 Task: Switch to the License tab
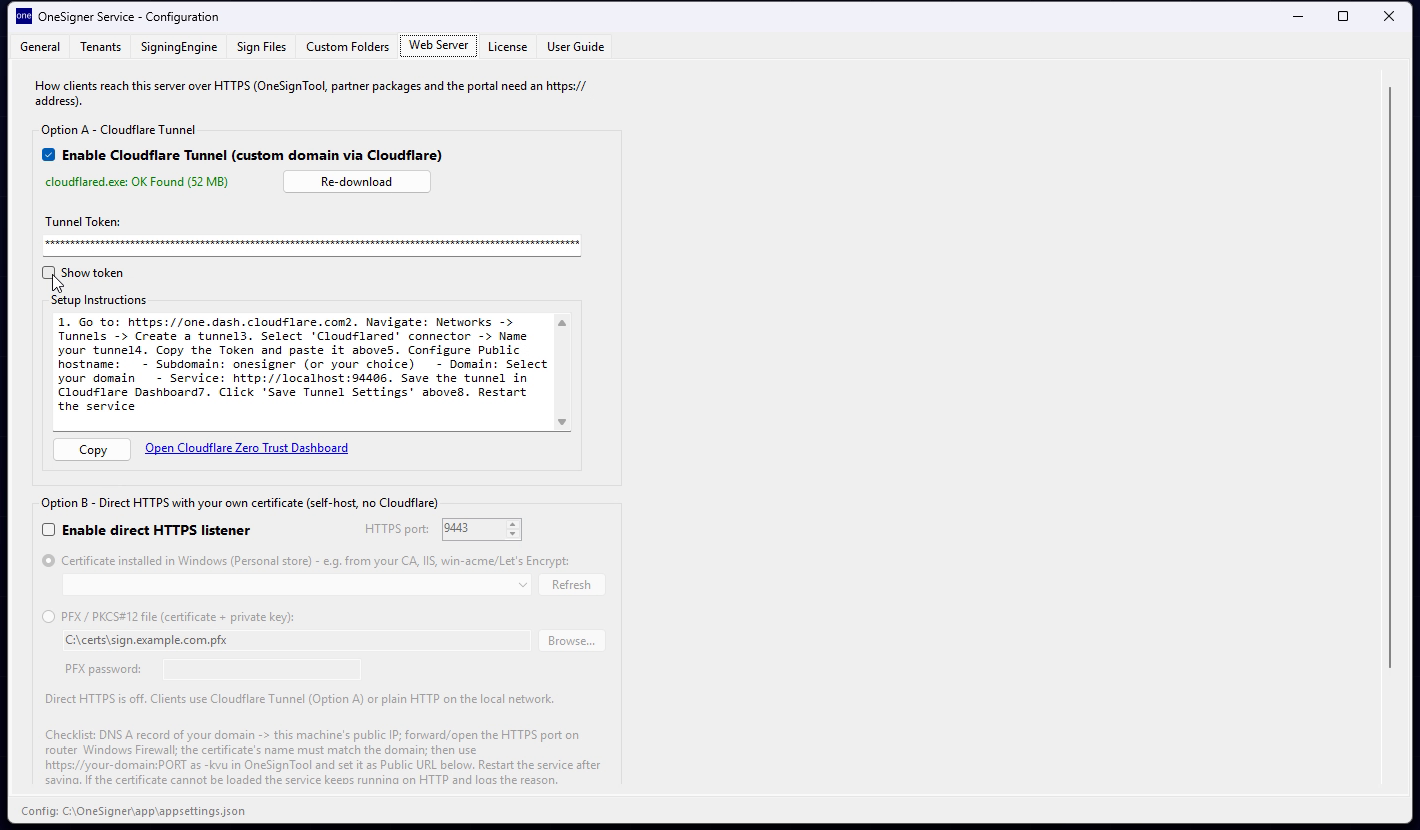pos(507,47)
